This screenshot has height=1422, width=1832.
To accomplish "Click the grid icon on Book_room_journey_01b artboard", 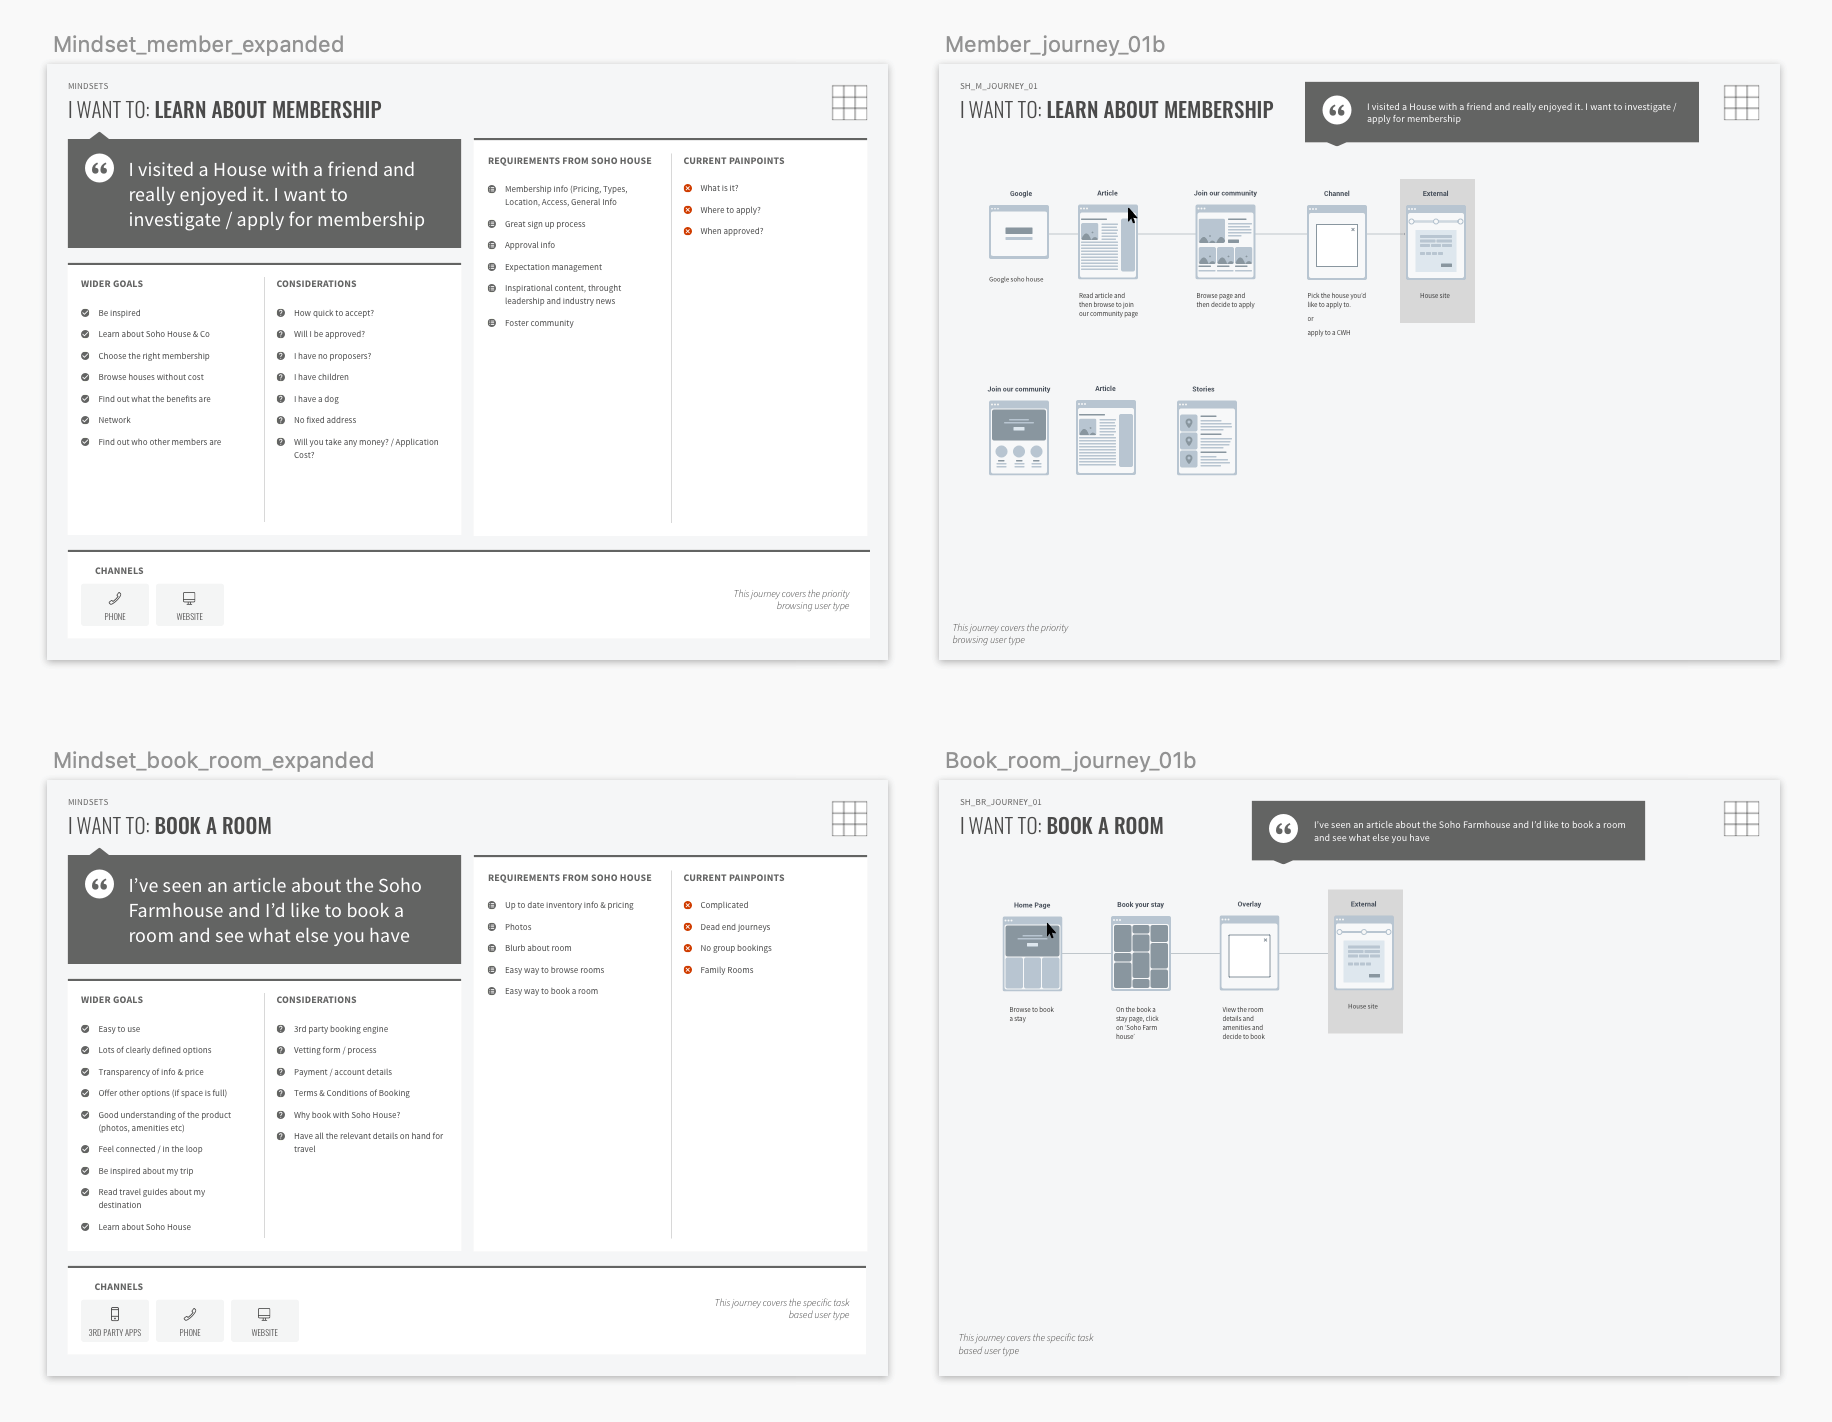I will 1741,819.
